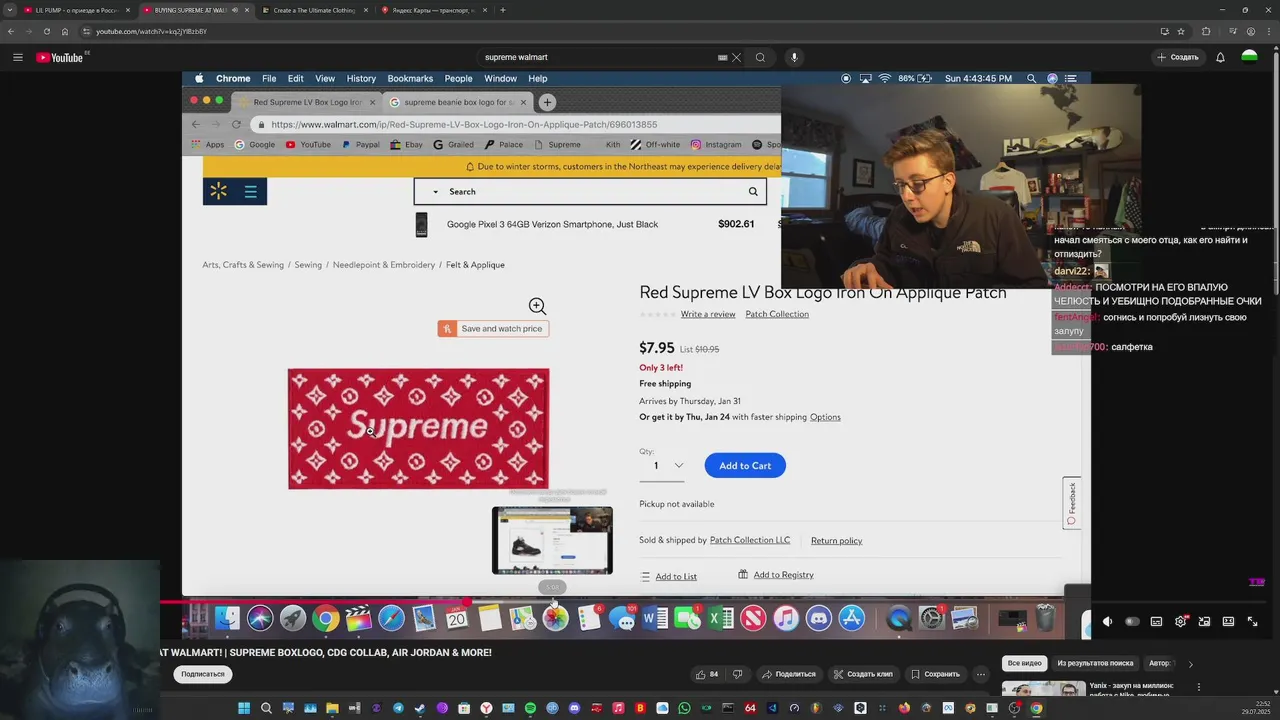Image resolution: width=1280 pixels, height=720 pixels.
Task: Open the browser extensions puzzle icon
Action: tap(1206, 31)
